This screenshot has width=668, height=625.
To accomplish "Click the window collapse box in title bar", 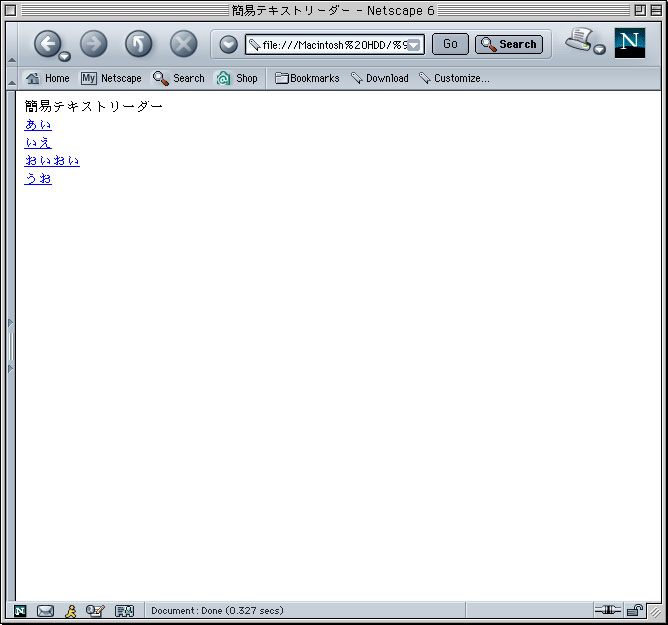I will click(656, 10).
